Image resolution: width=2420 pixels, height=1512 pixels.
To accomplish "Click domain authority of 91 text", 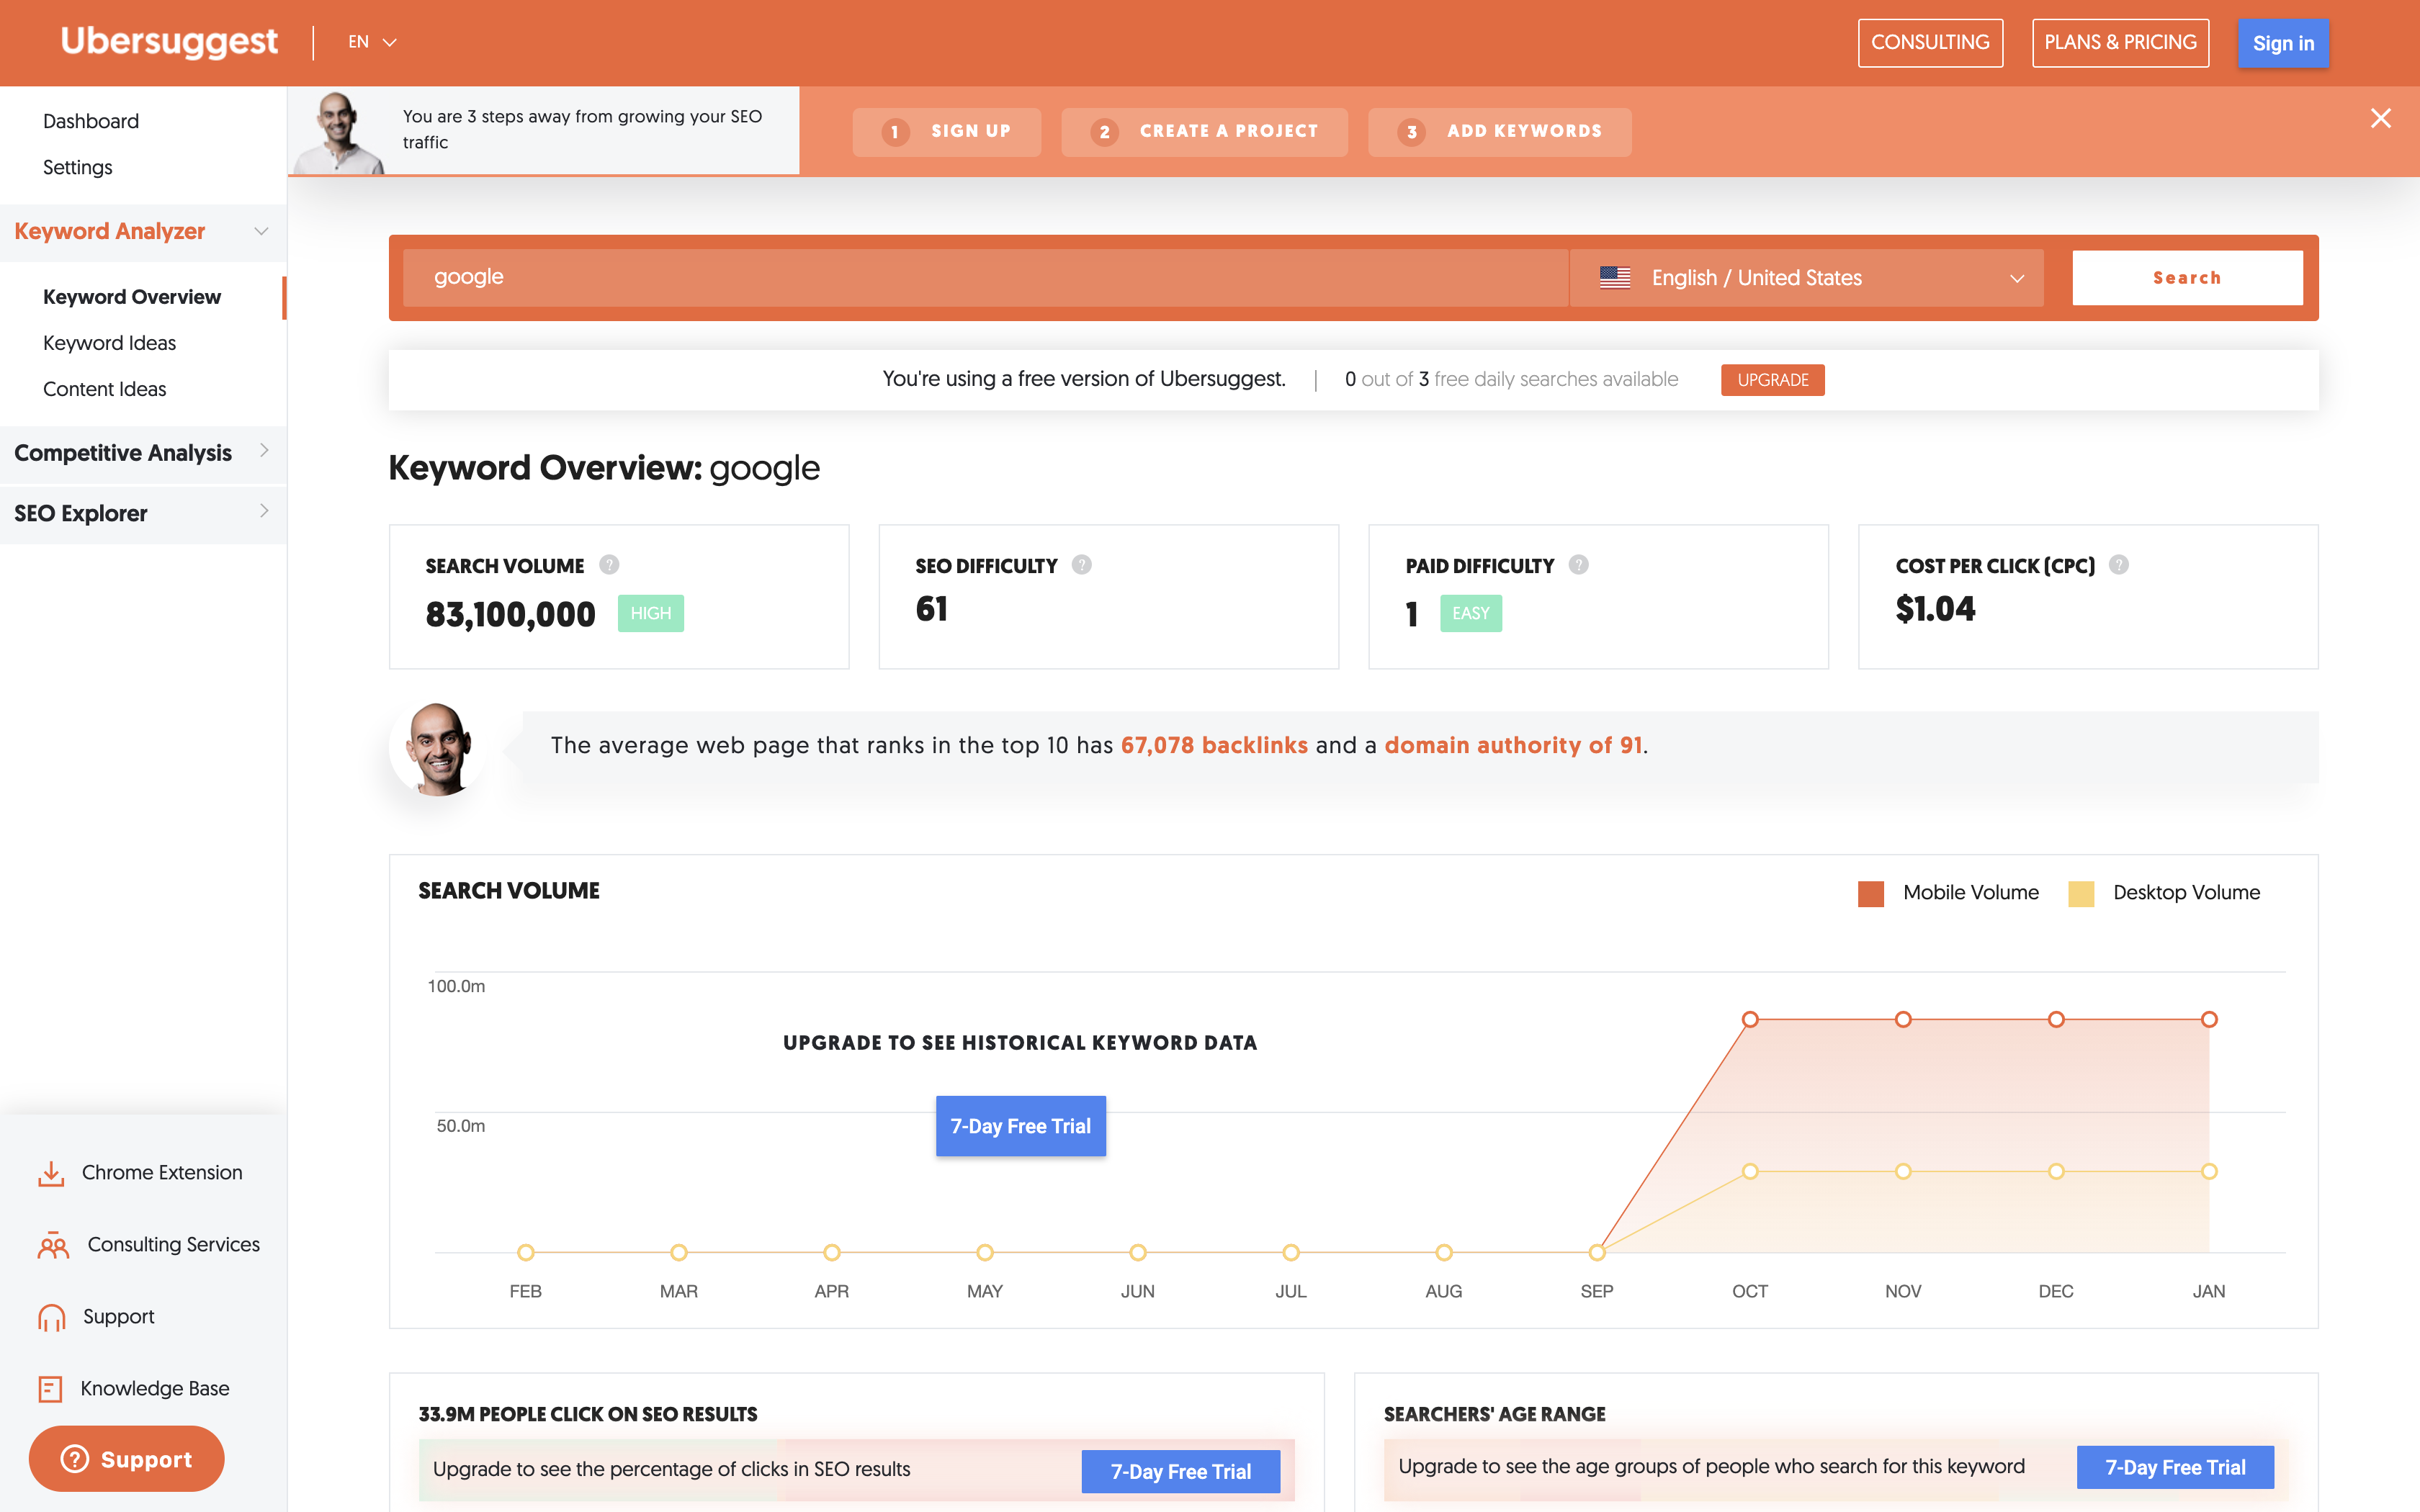I will point(1513,745).
